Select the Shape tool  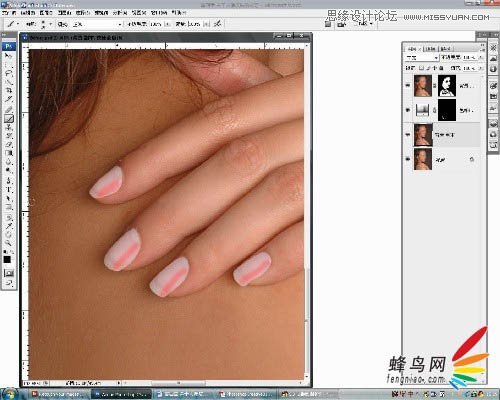pos(8,207)
